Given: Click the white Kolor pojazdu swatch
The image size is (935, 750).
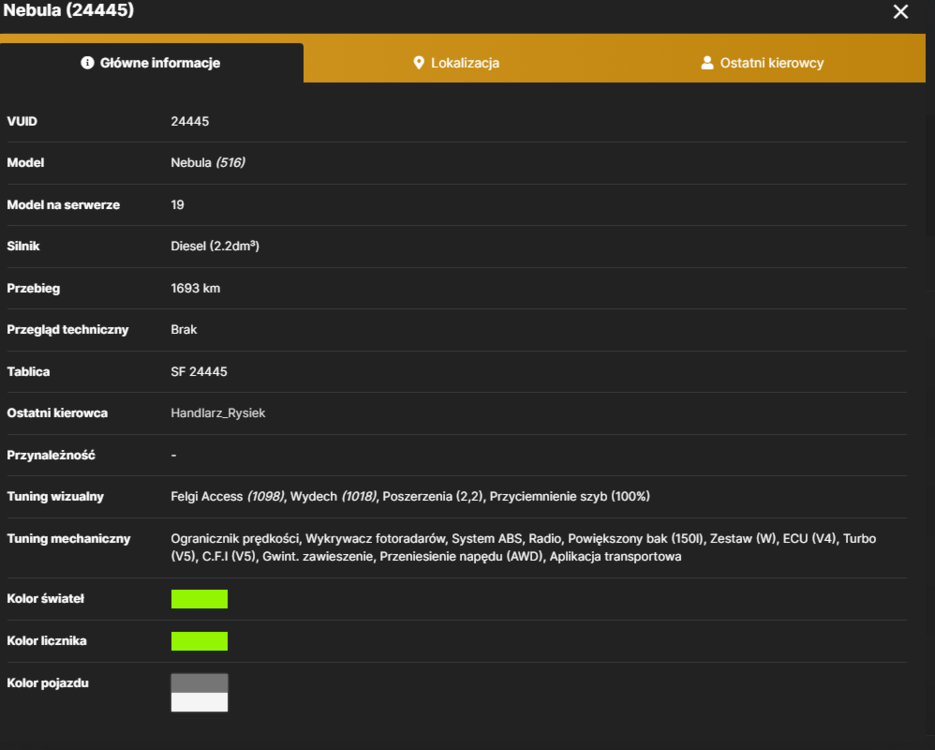Looking at the screenshot, I should (199, 702).
